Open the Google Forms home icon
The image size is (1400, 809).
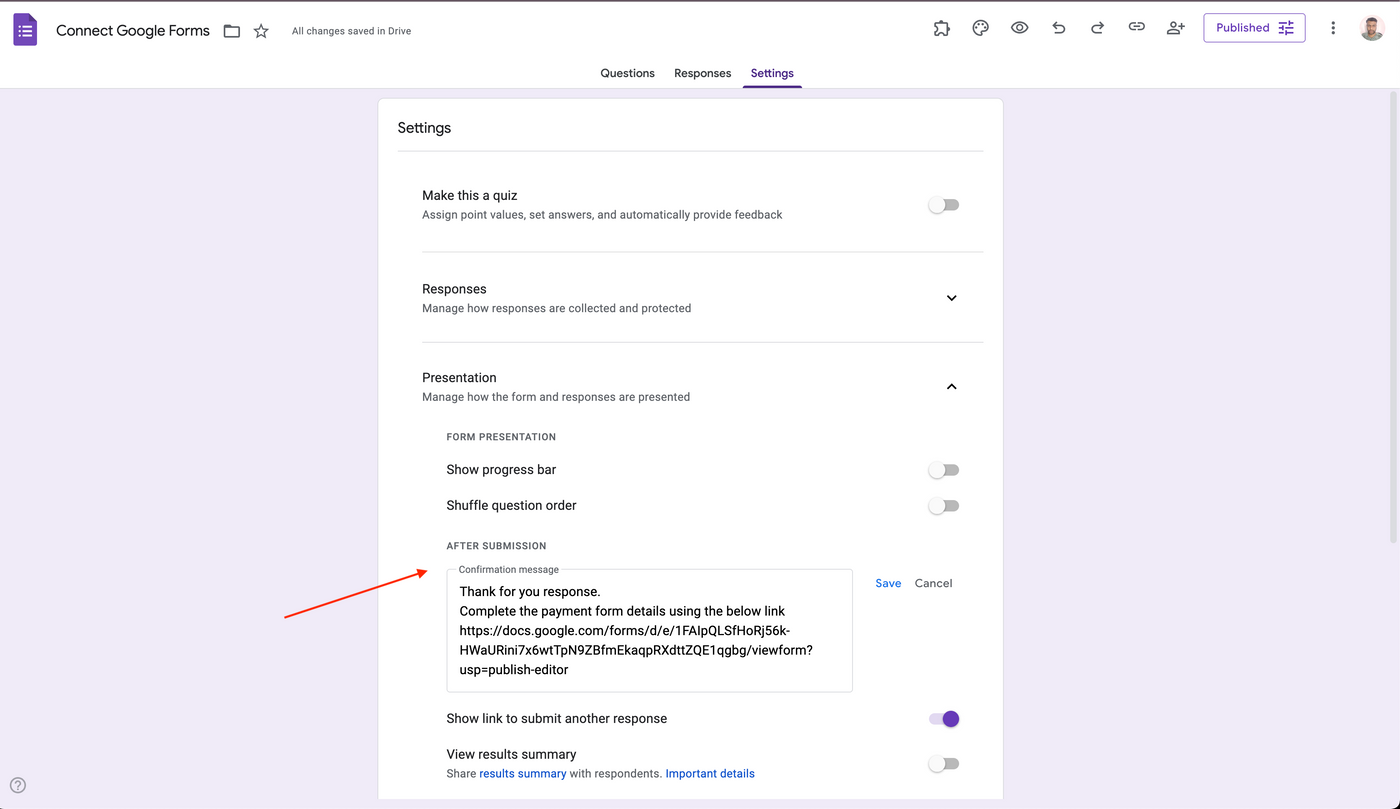click(x=25, y=29)
